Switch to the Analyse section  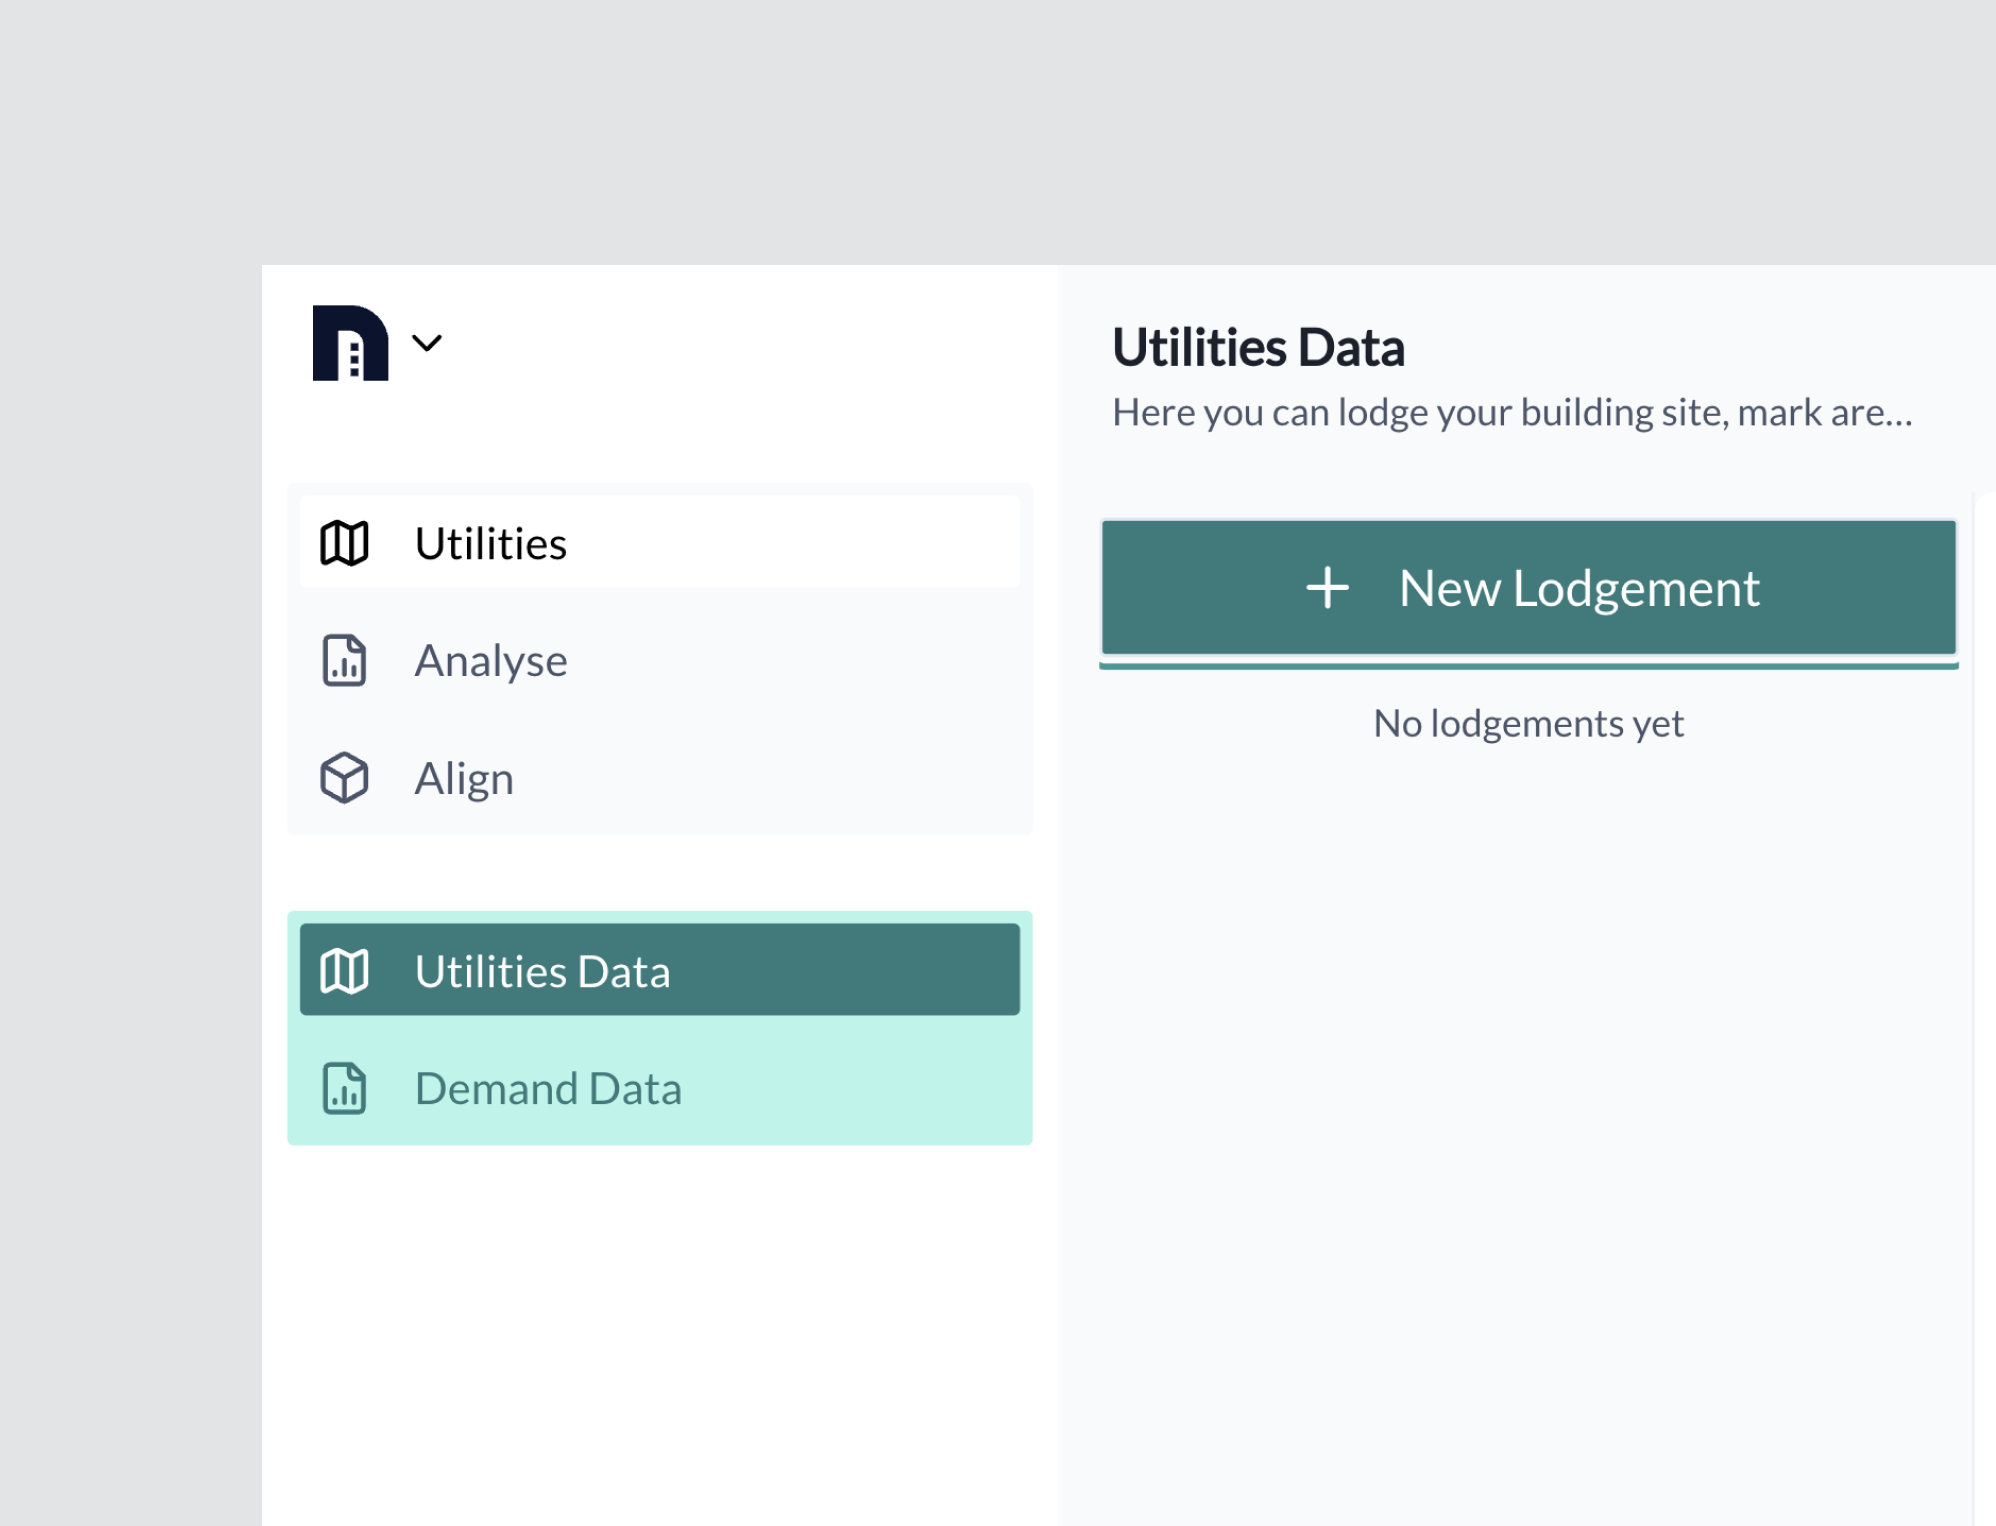(490, 661)
